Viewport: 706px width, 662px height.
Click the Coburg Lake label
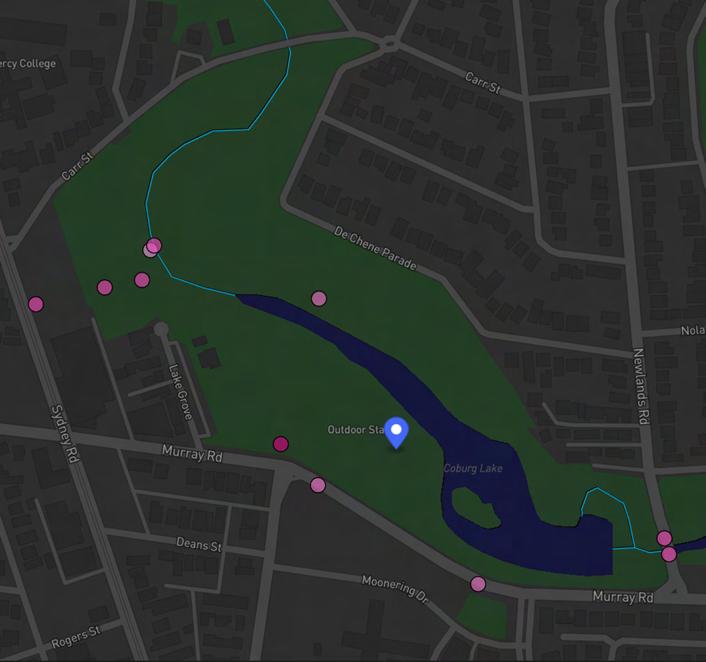(473, 468)
